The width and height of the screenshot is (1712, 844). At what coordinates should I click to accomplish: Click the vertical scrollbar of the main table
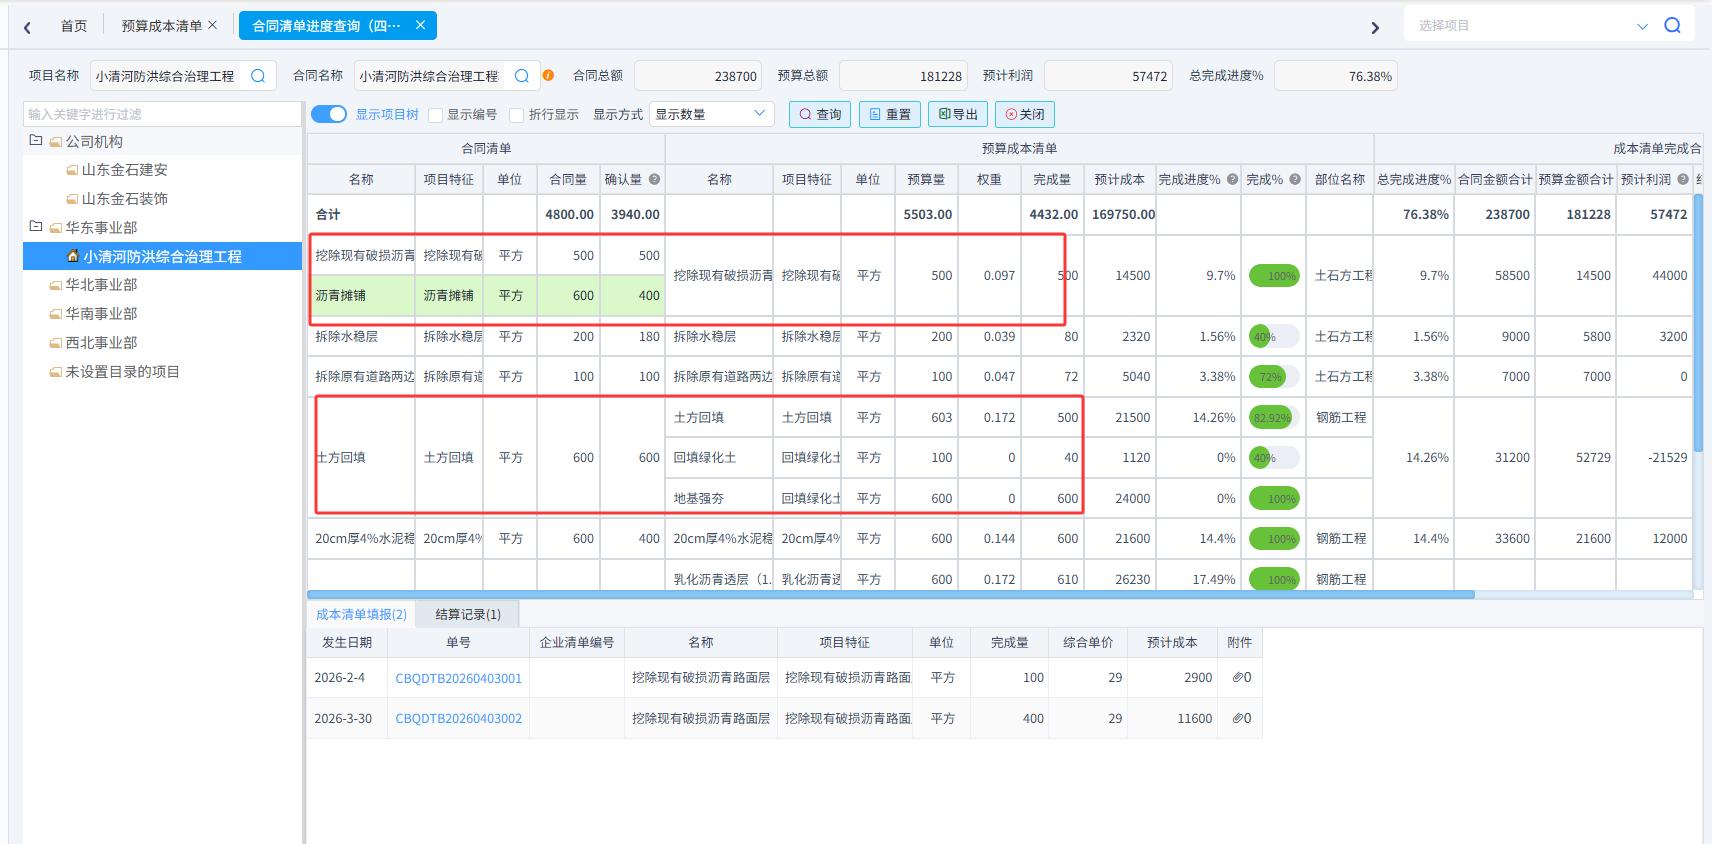pos(1698,322)
